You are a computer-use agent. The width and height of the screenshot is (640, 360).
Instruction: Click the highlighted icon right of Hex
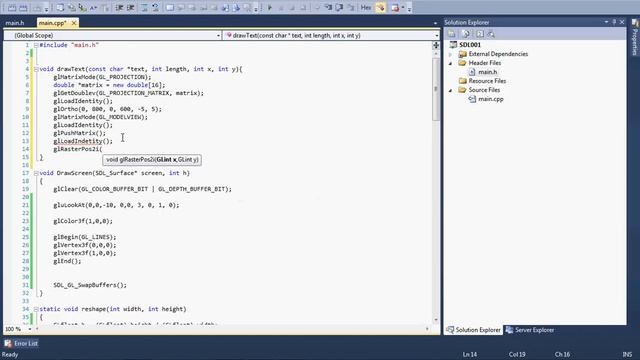point(380,8)
